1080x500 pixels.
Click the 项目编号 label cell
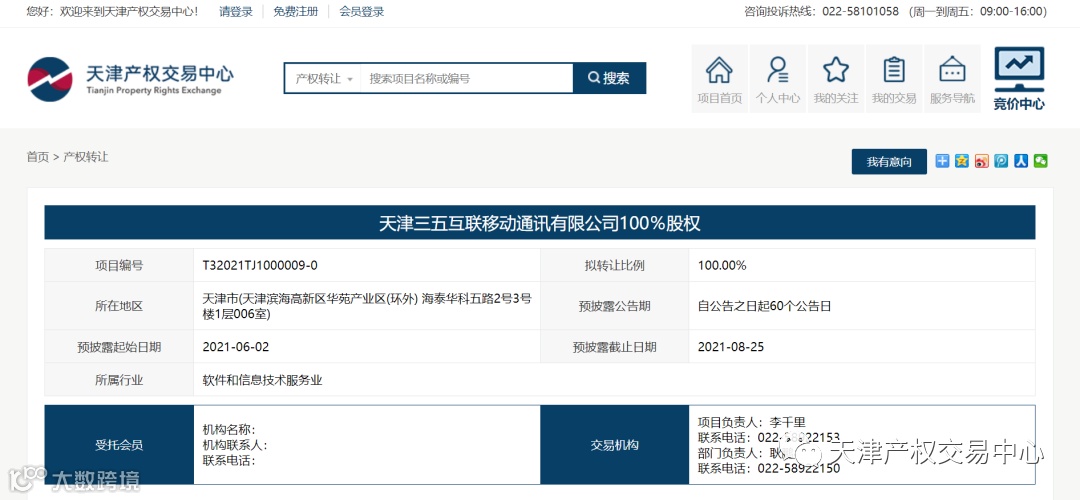pos(119,265)
